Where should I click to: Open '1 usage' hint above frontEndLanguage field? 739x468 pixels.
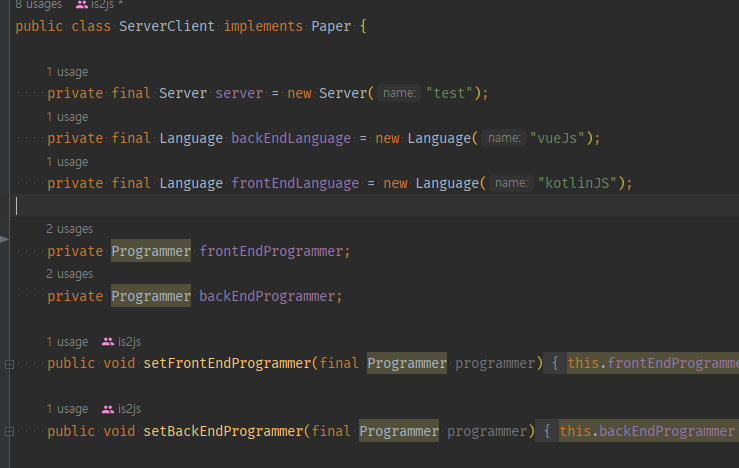[67, 162]
